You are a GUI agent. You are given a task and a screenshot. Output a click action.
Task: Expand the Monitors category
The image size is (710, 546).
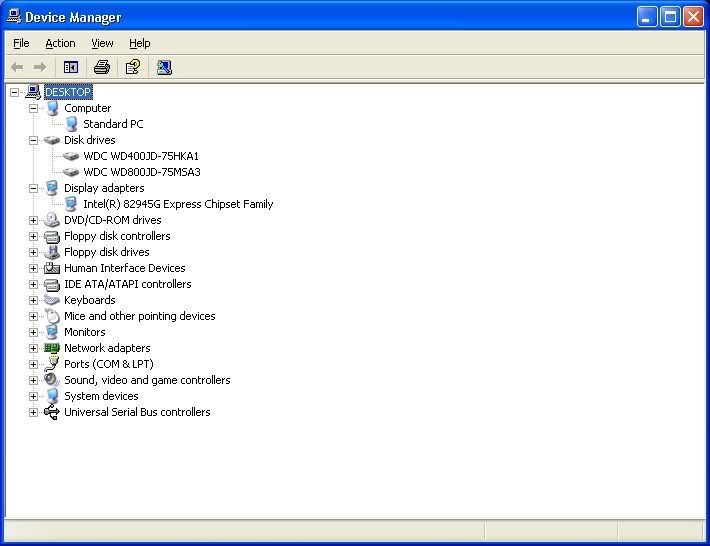point(33,332)
